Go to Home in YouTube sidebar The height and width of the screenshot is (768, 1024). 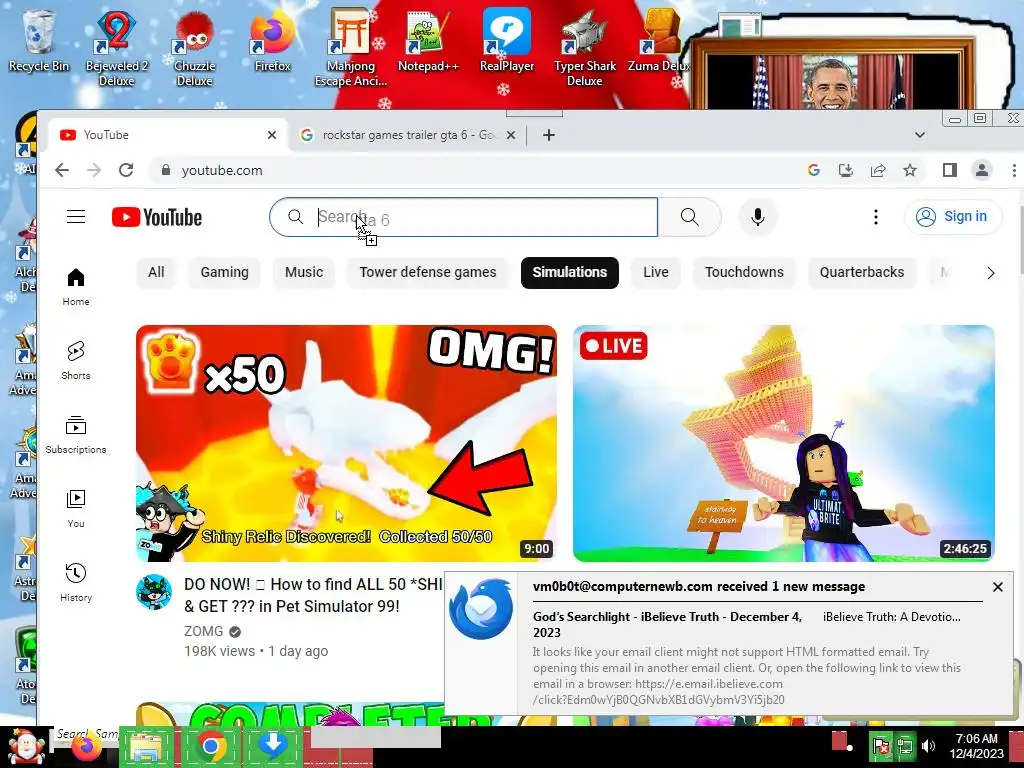76,287
